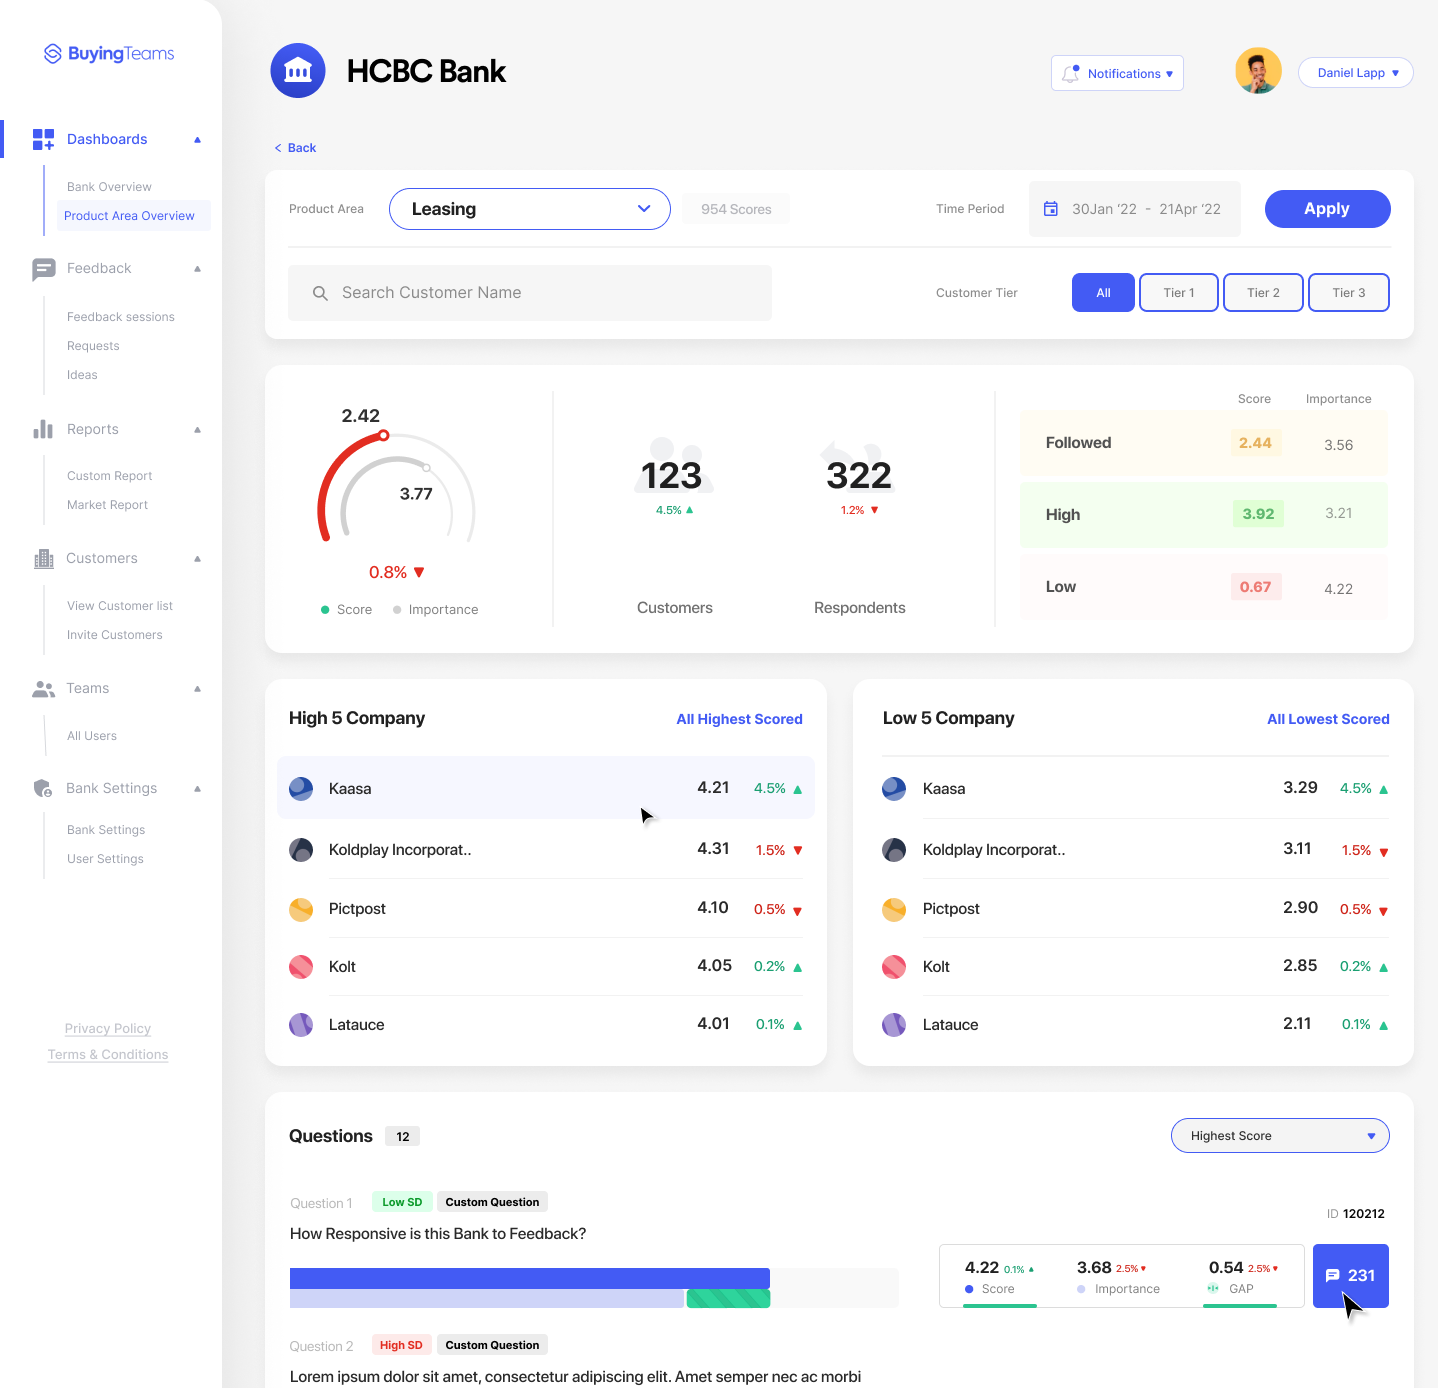Click the Dashboards grid icon
1438x1388 pixels.
(x=43, y=139)
